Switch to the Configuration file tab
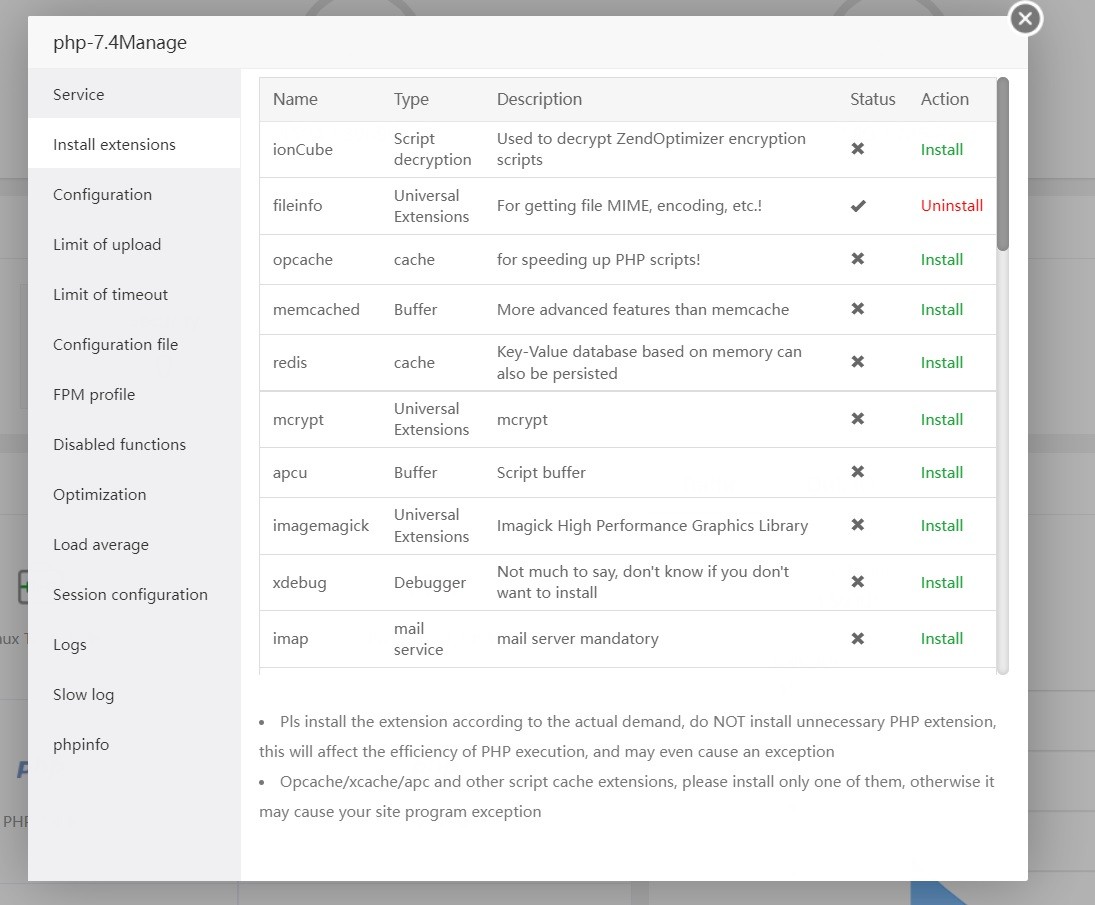The height and width of the screenshot is (905, 1095). [116, 345]
